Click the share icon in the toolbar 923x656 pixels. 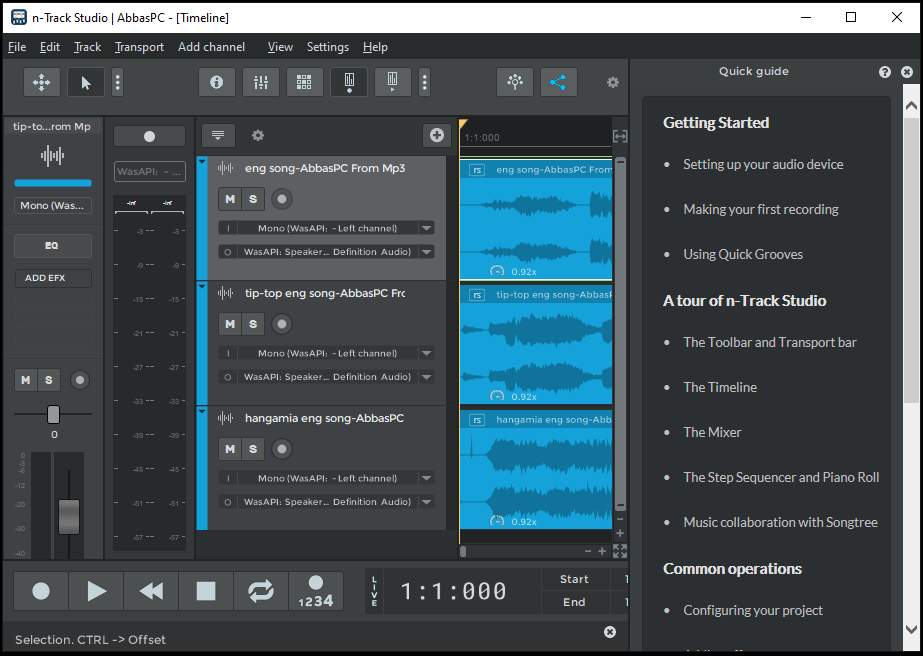click(x=558, y=82)
